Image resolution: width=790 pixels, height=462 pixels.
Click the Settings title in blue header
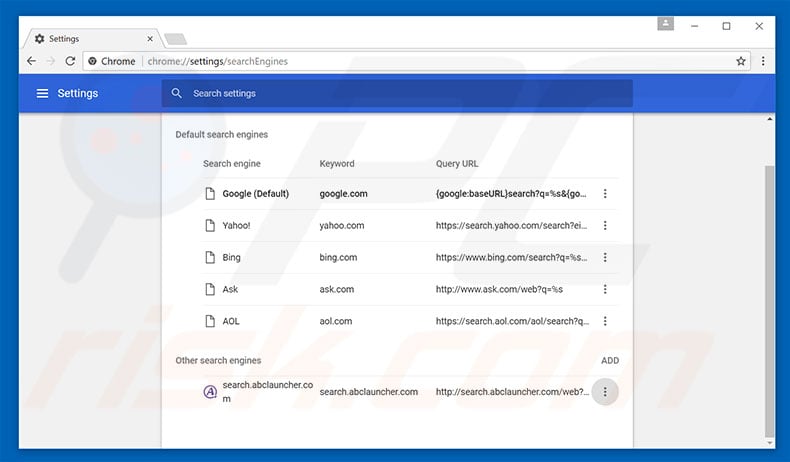[78, 93]
